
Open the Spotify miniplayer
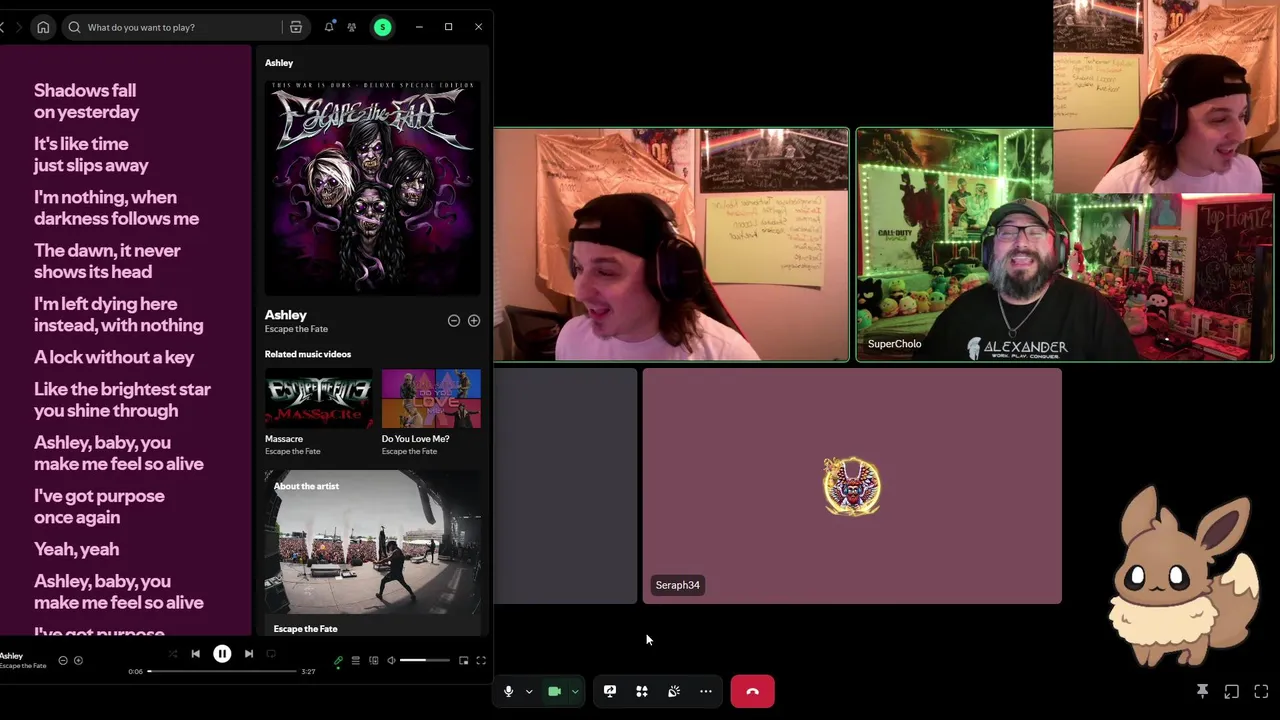click(x=463, y=661)
